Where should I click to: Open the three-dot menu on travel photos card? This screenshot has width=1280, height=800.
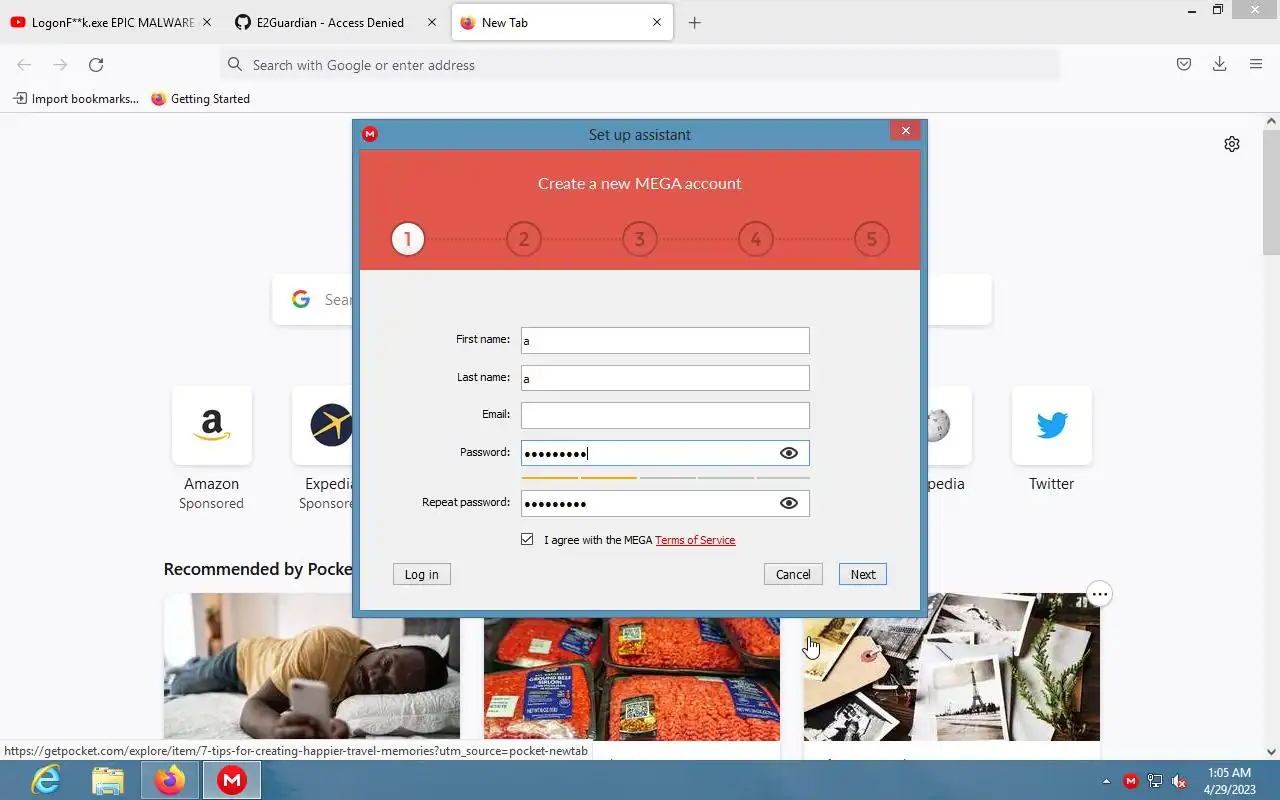coord(1100,595)
